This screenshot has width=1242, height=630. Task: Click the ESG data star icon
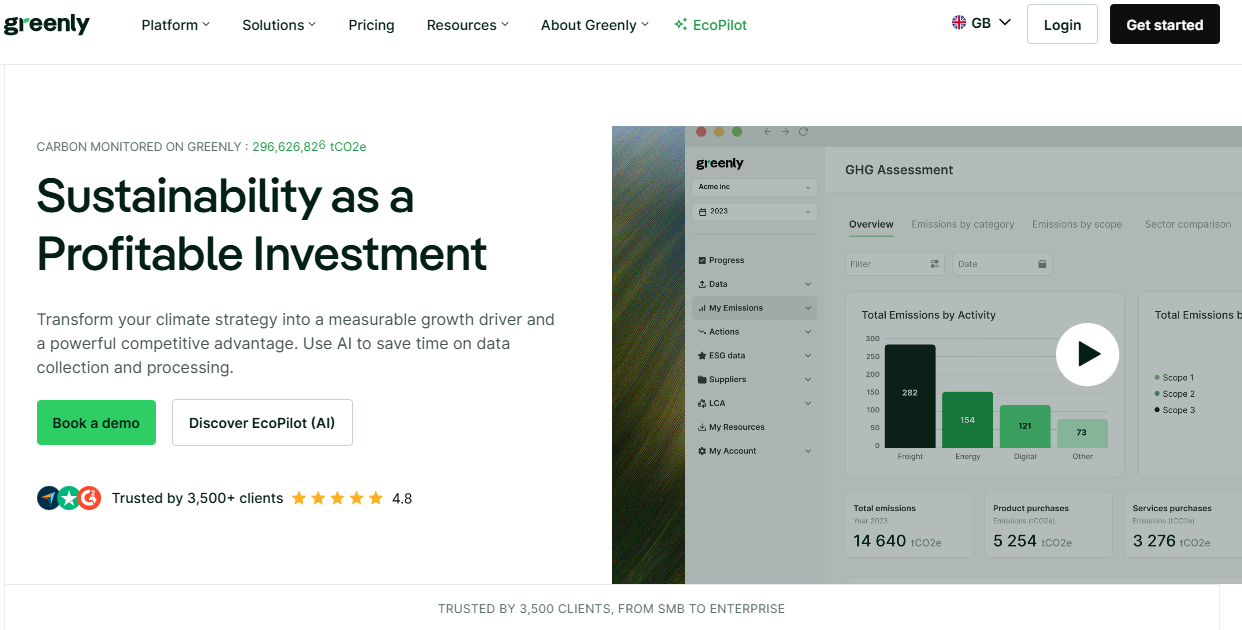click(x=702, y=355)
